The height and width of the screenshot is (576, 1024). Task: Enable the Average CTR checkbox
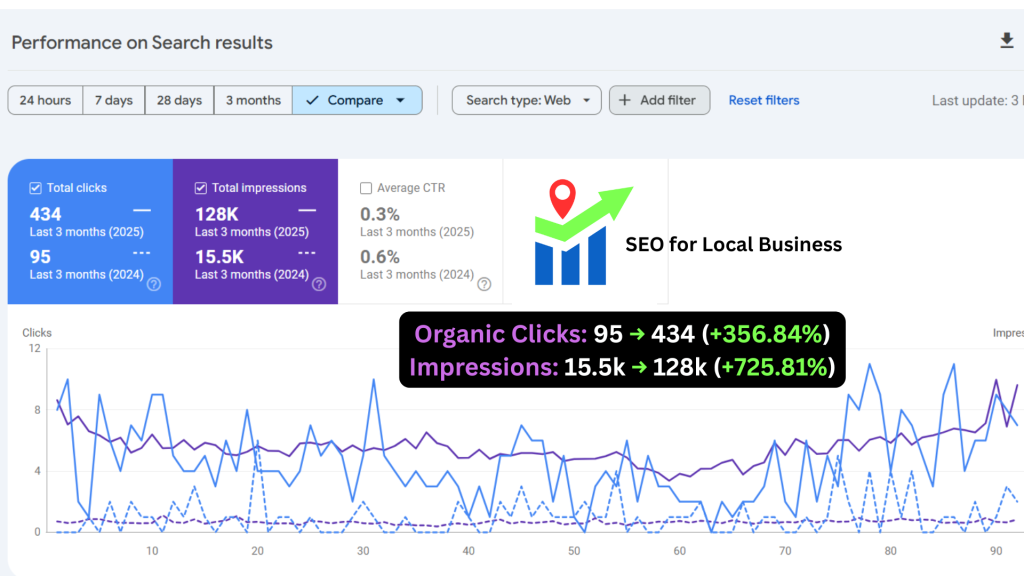(x=366, y=187)
